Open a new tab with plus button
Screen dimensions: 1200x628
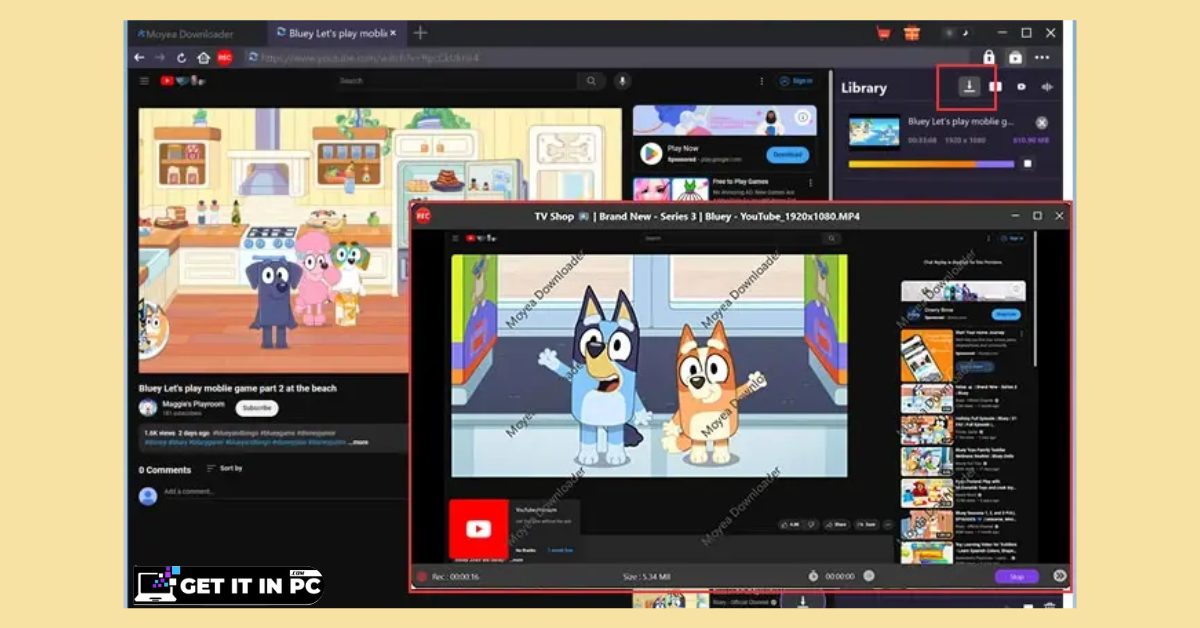(420, 33)
